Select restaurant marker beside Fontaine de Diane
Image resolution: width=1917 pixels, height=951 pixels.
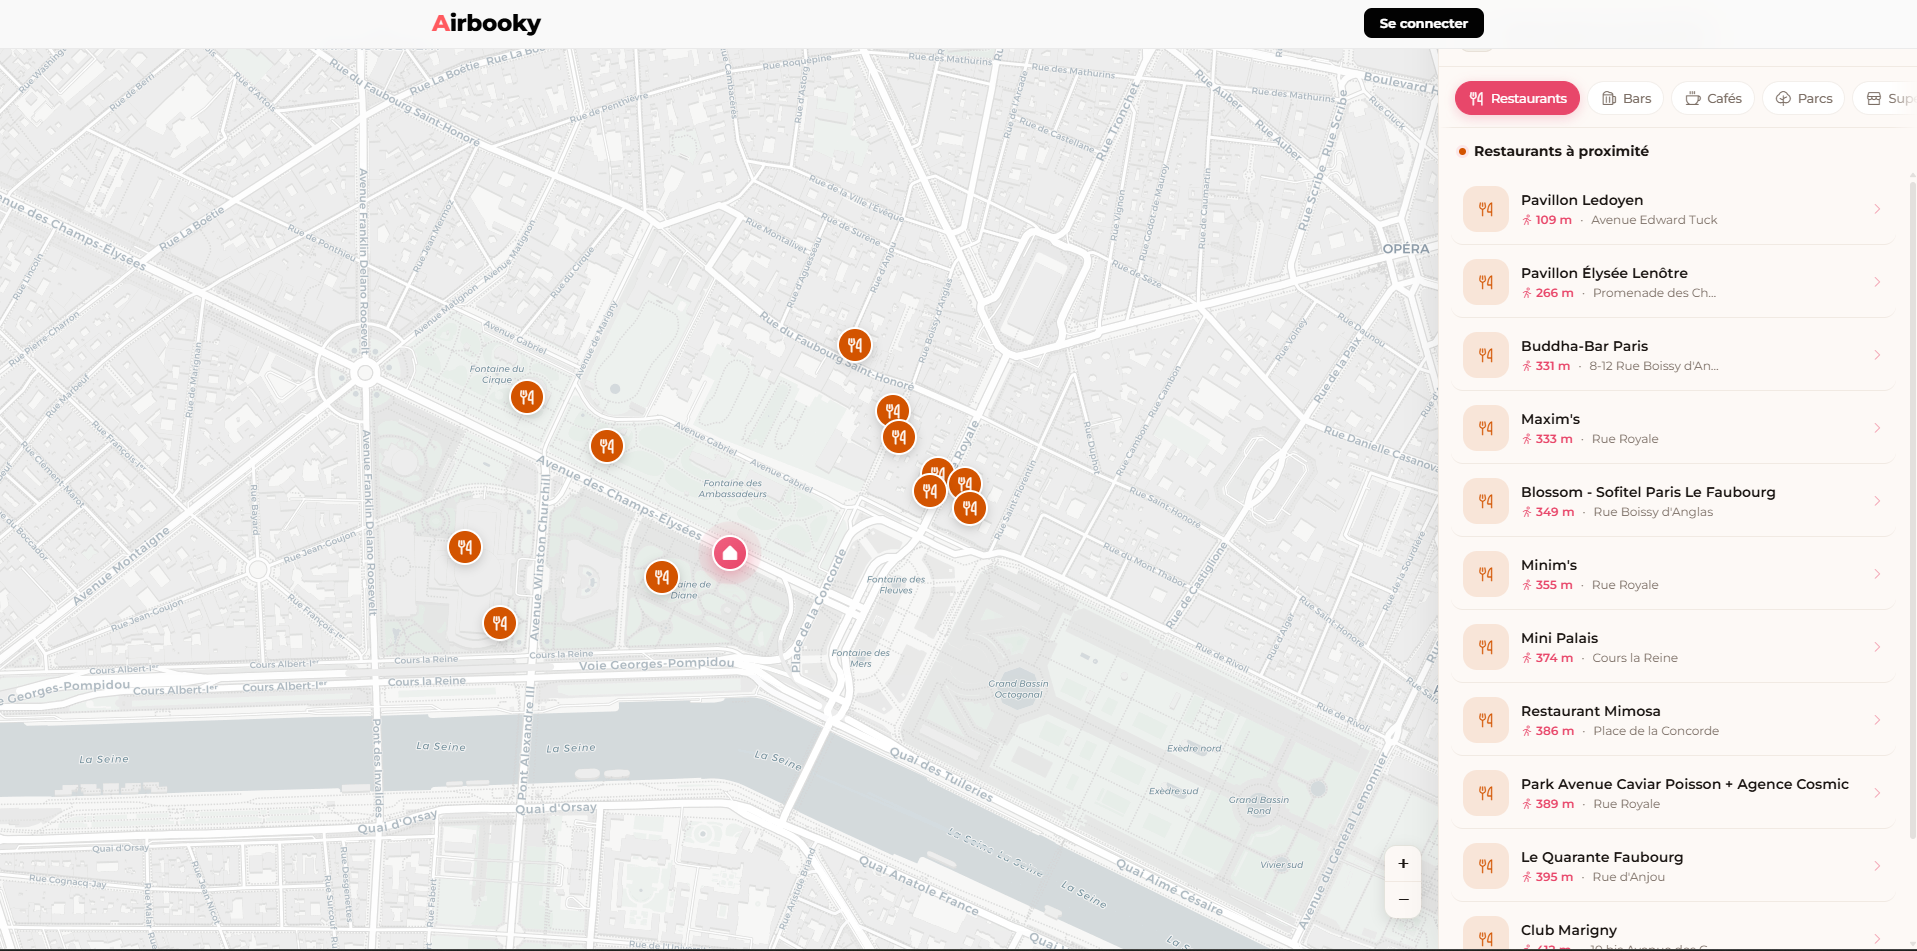pyautogui.click(x=662, y=577)
